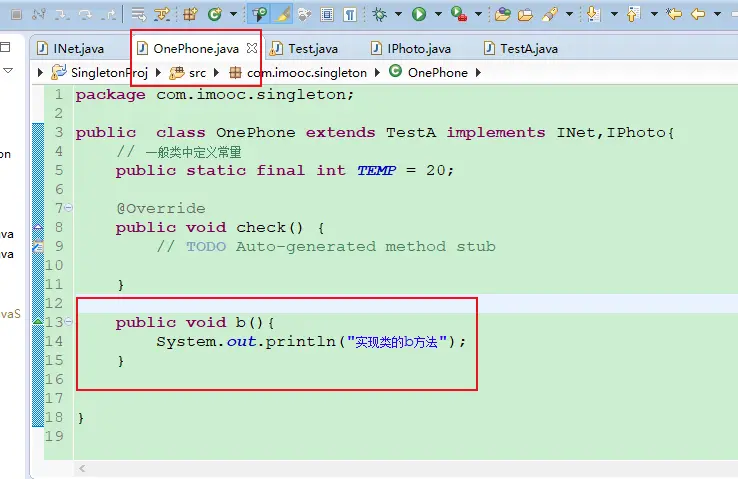The image size is (738, 479).
Task: Click the Terminate stop button in toolbar
Action: click(16, 15)
